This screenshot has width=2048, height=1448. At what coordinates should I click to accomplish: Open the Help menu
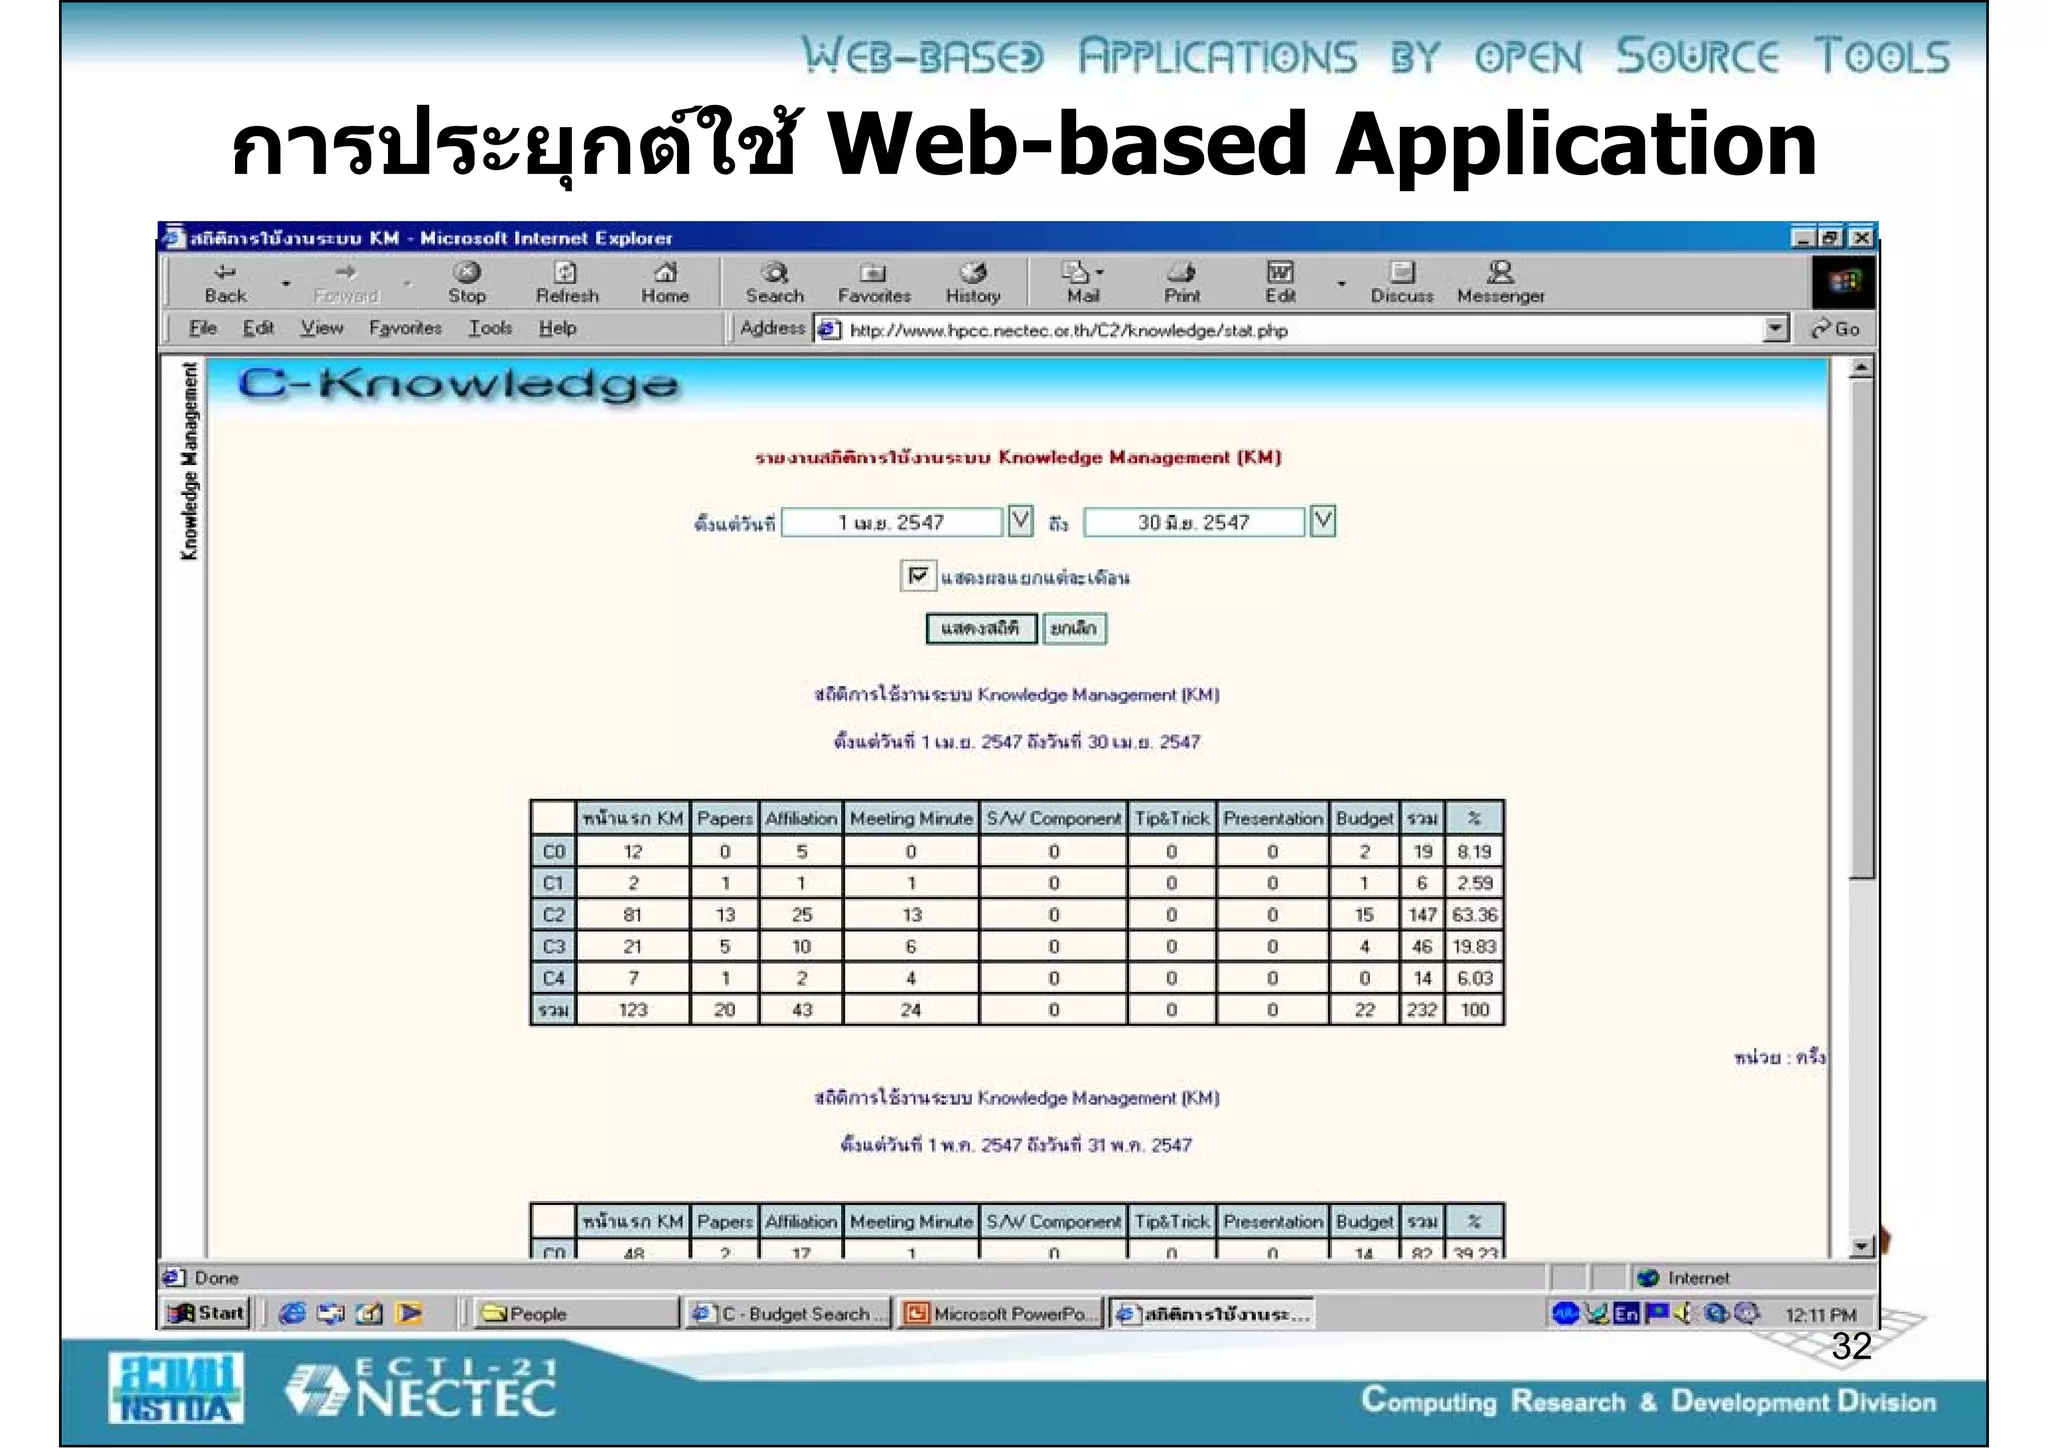[x=557, y=328]
